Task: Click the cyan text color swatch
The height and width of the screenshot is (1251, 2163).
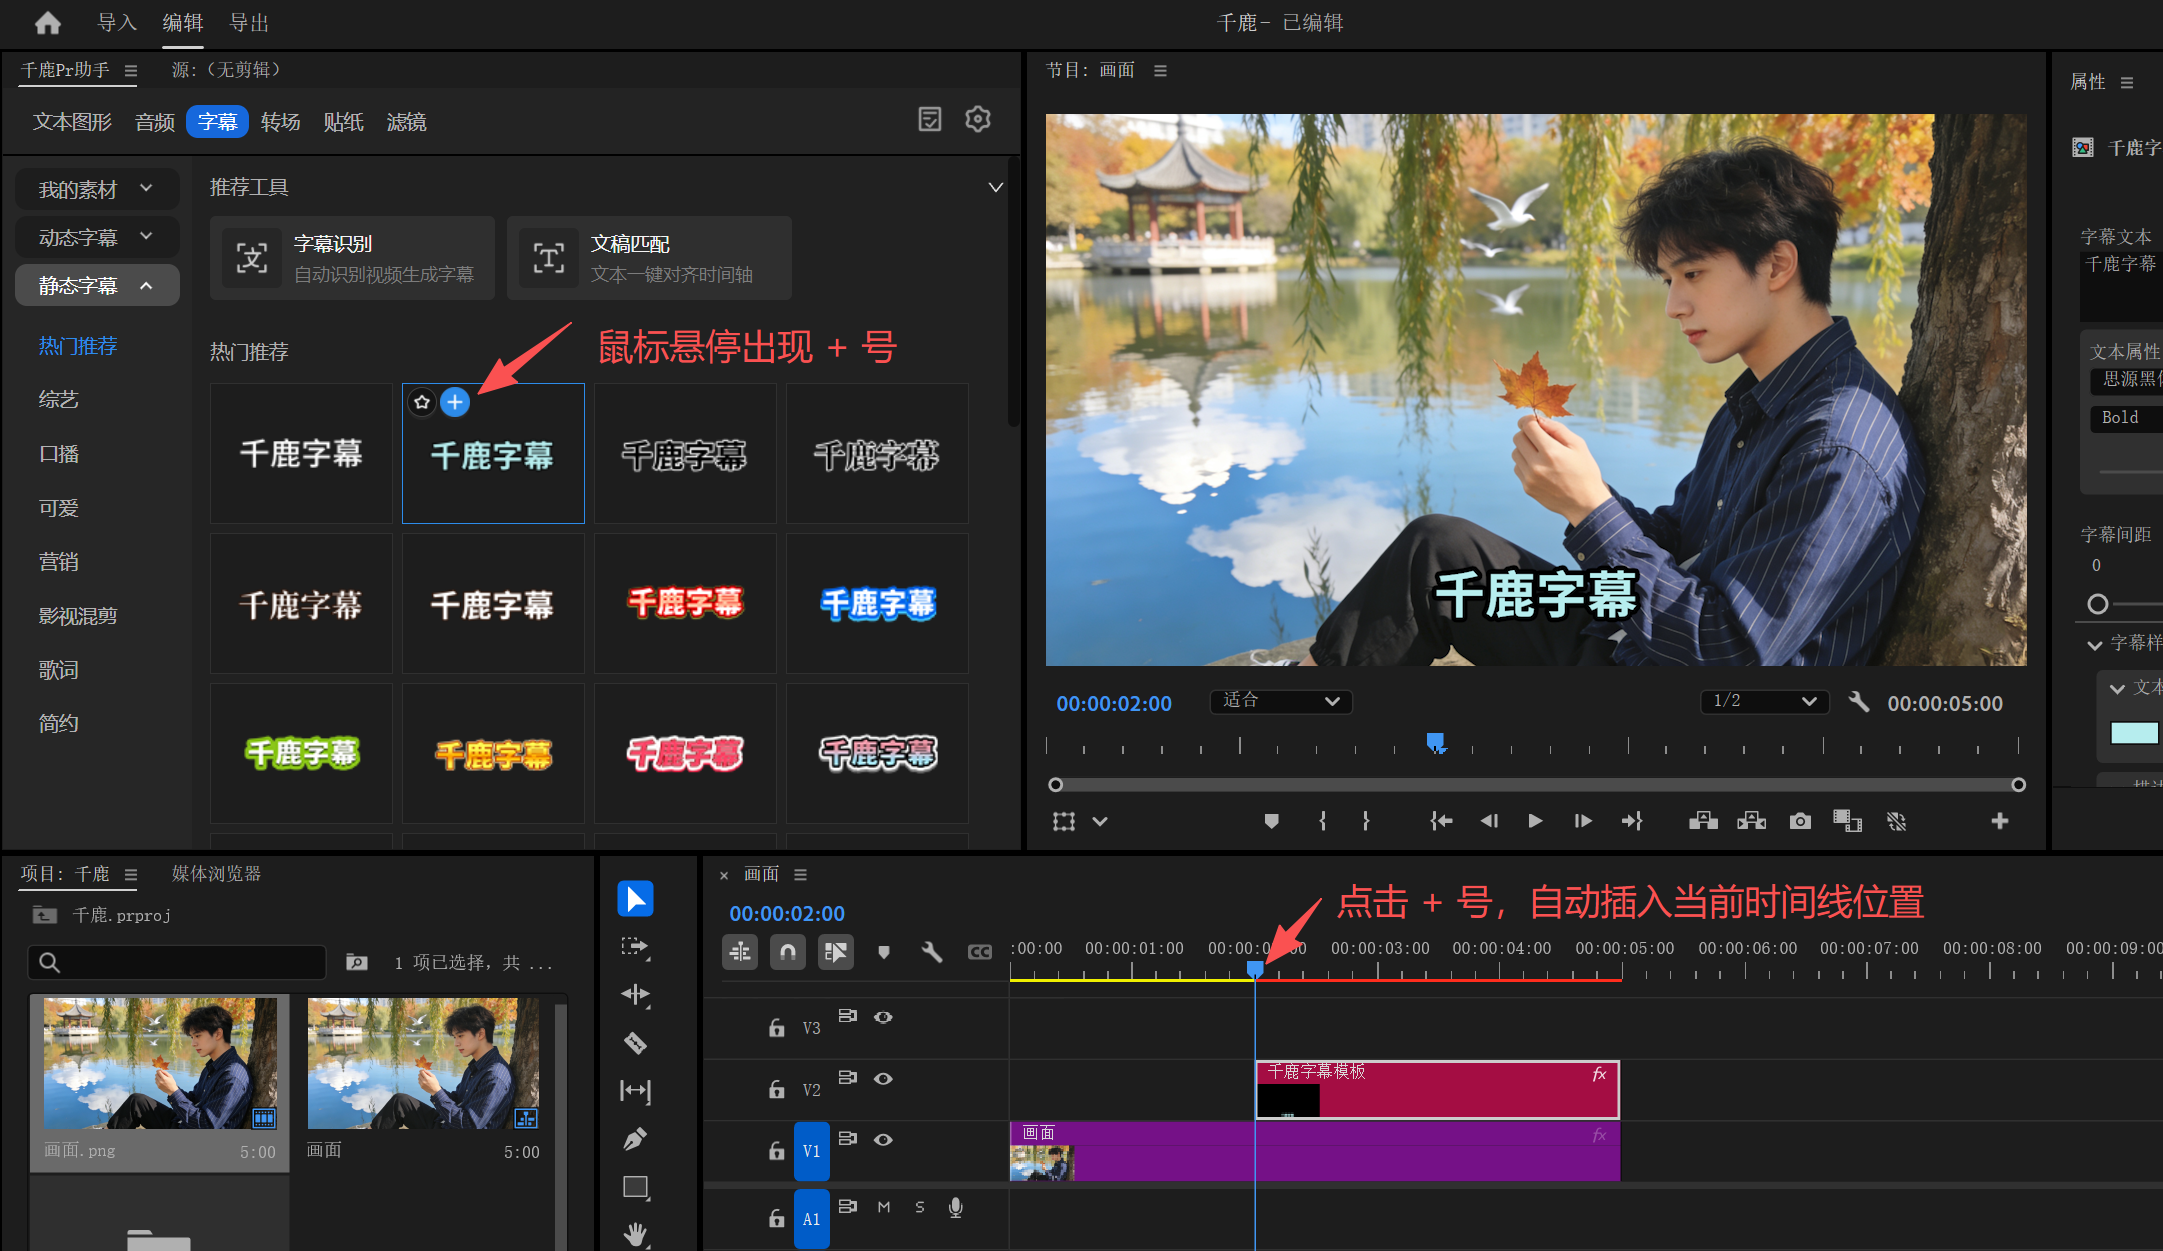Action: click(2134, 733)
